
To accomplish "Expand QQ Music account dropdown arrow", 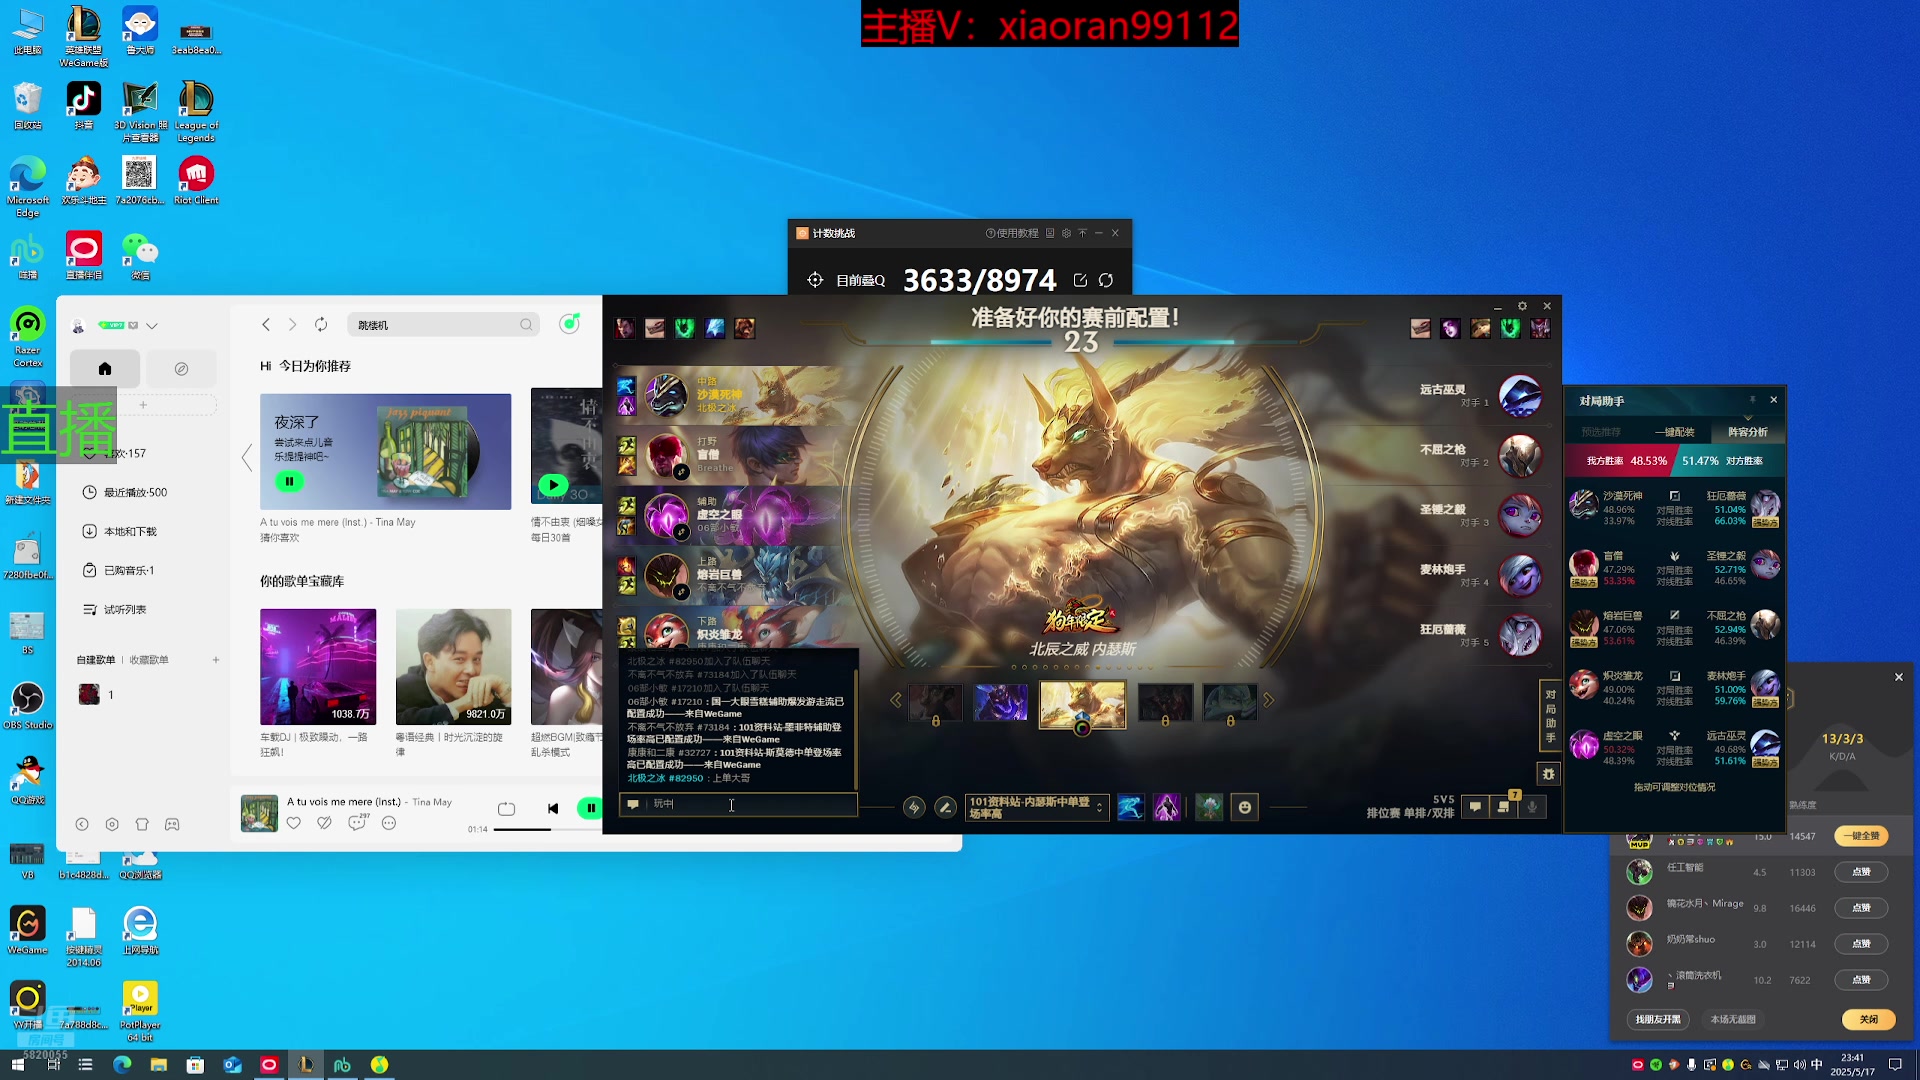I will pos(152,326).
